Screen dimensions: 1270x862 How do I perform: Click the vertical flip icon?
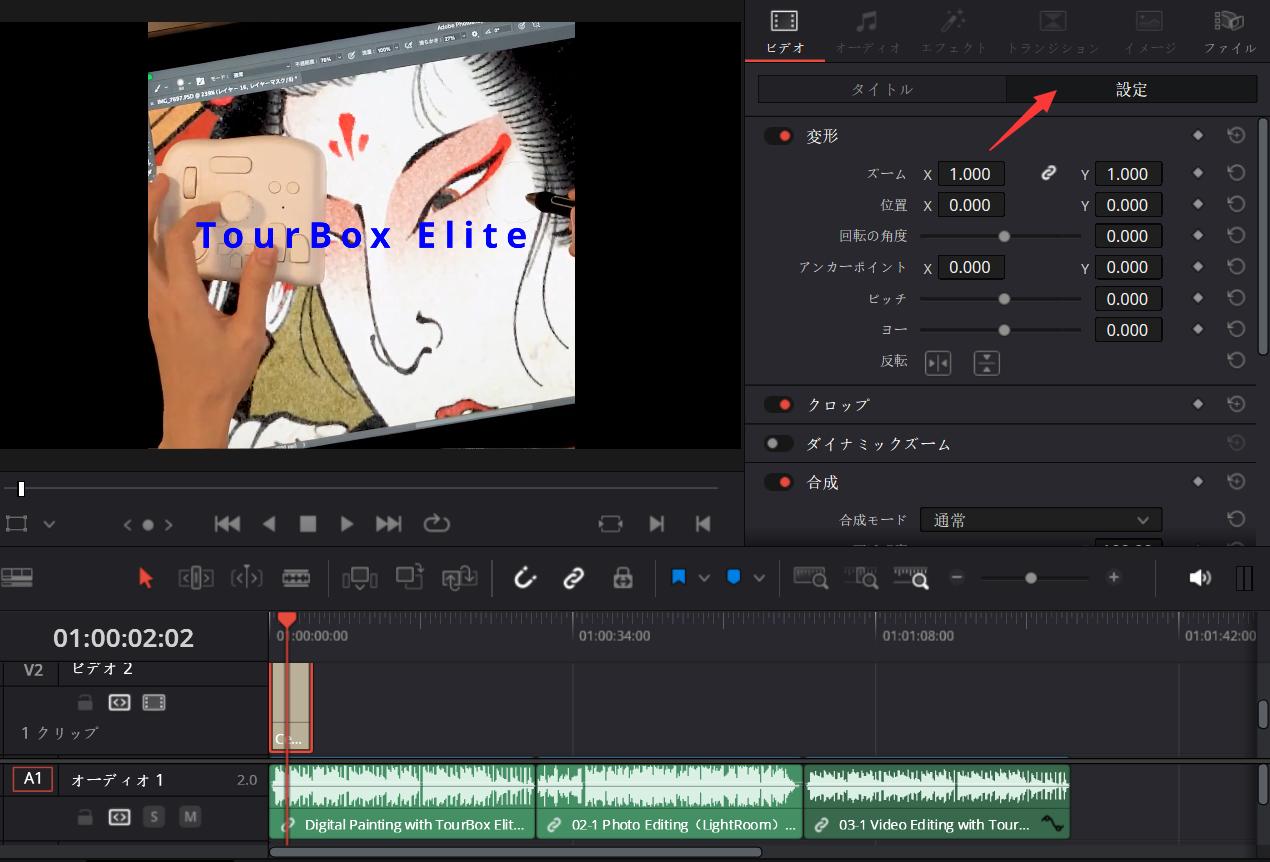click(x=987, y=363)
